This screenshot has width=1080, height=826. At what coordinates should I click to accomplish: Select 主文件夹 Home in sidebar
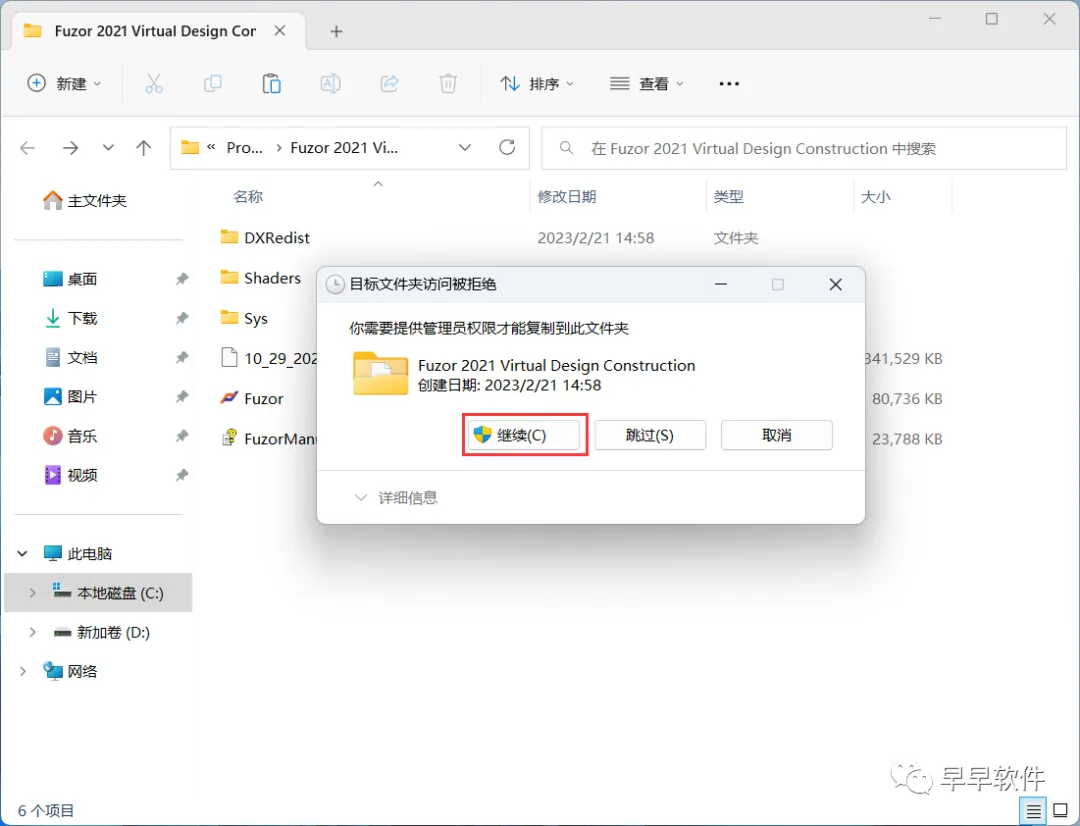tap(85, 201)
